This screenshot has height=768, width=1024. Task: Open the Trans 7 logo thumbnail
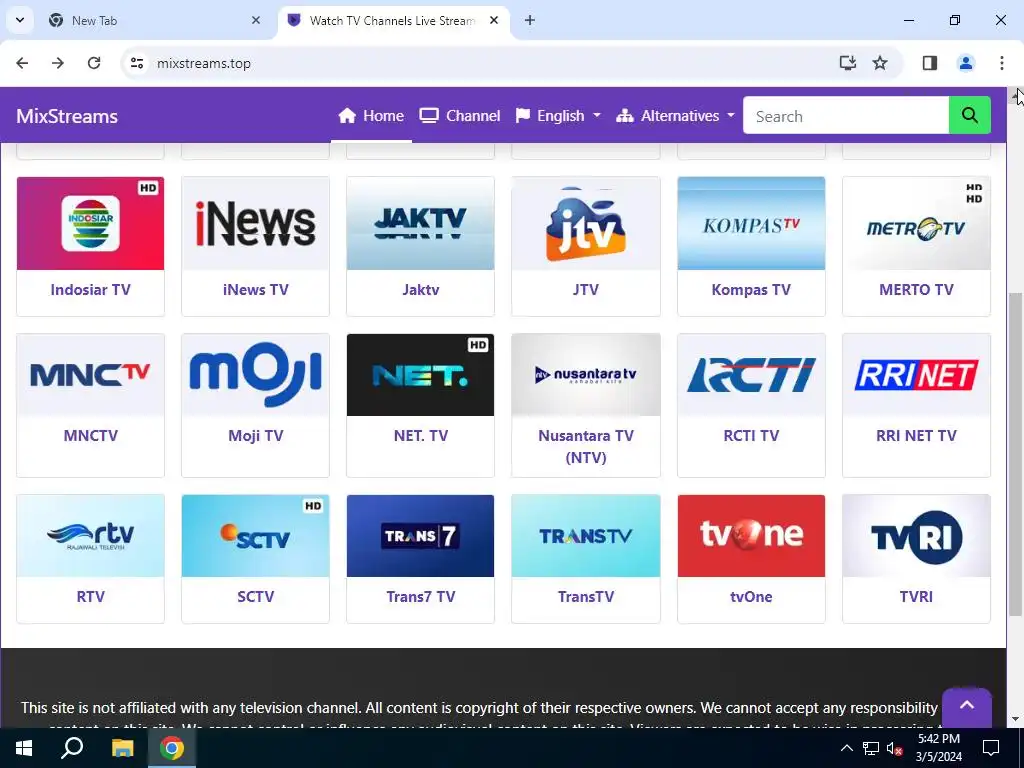(x=421, y=536)
